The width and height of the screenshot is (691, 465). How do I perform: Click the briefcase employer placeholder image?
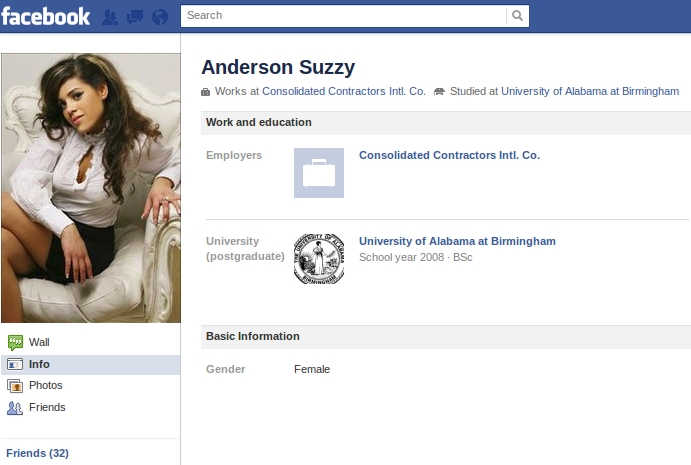[x=319, y=173]
